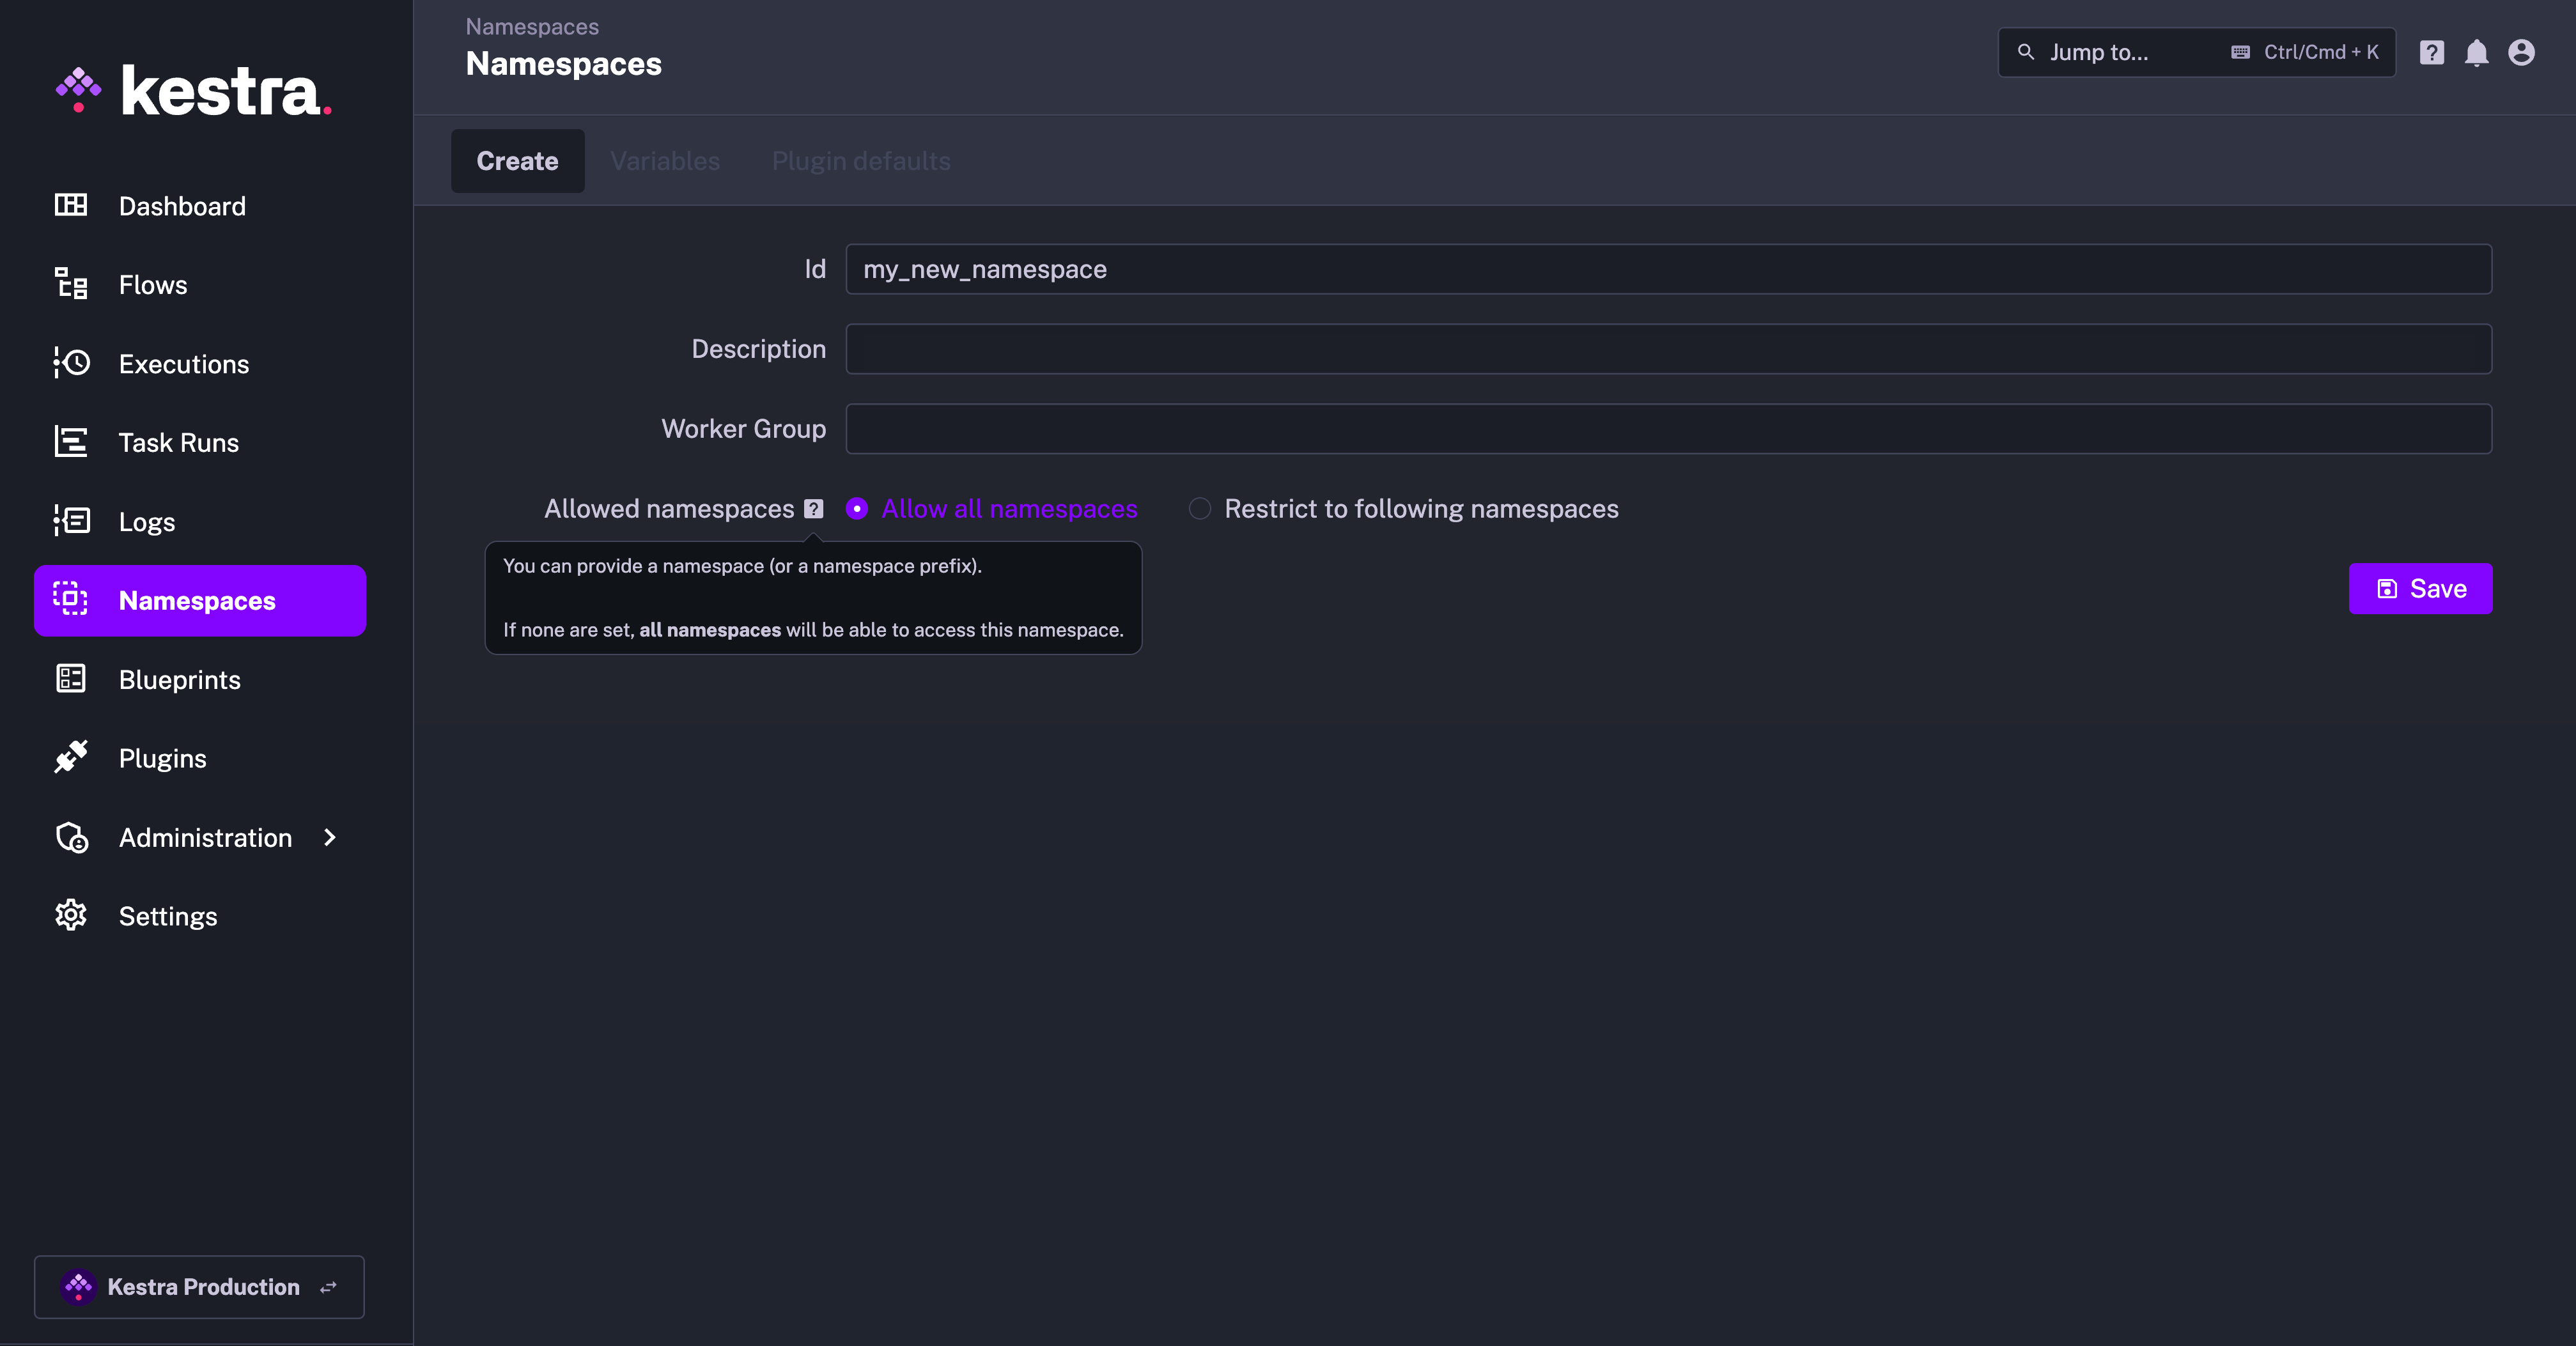Click the Save button

point(2420,589)
